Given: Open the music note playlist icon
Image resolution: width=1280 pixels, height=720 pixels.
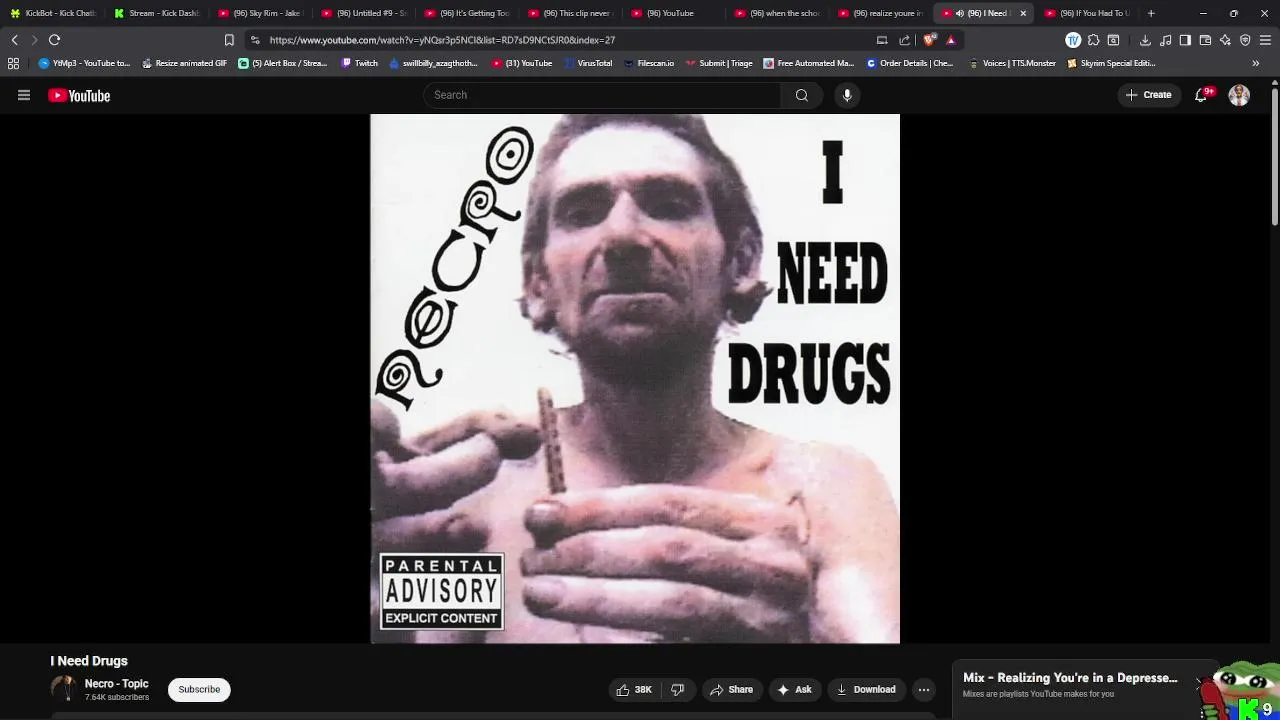Looking at the screenshot, I should click(x=1166, y=40).
